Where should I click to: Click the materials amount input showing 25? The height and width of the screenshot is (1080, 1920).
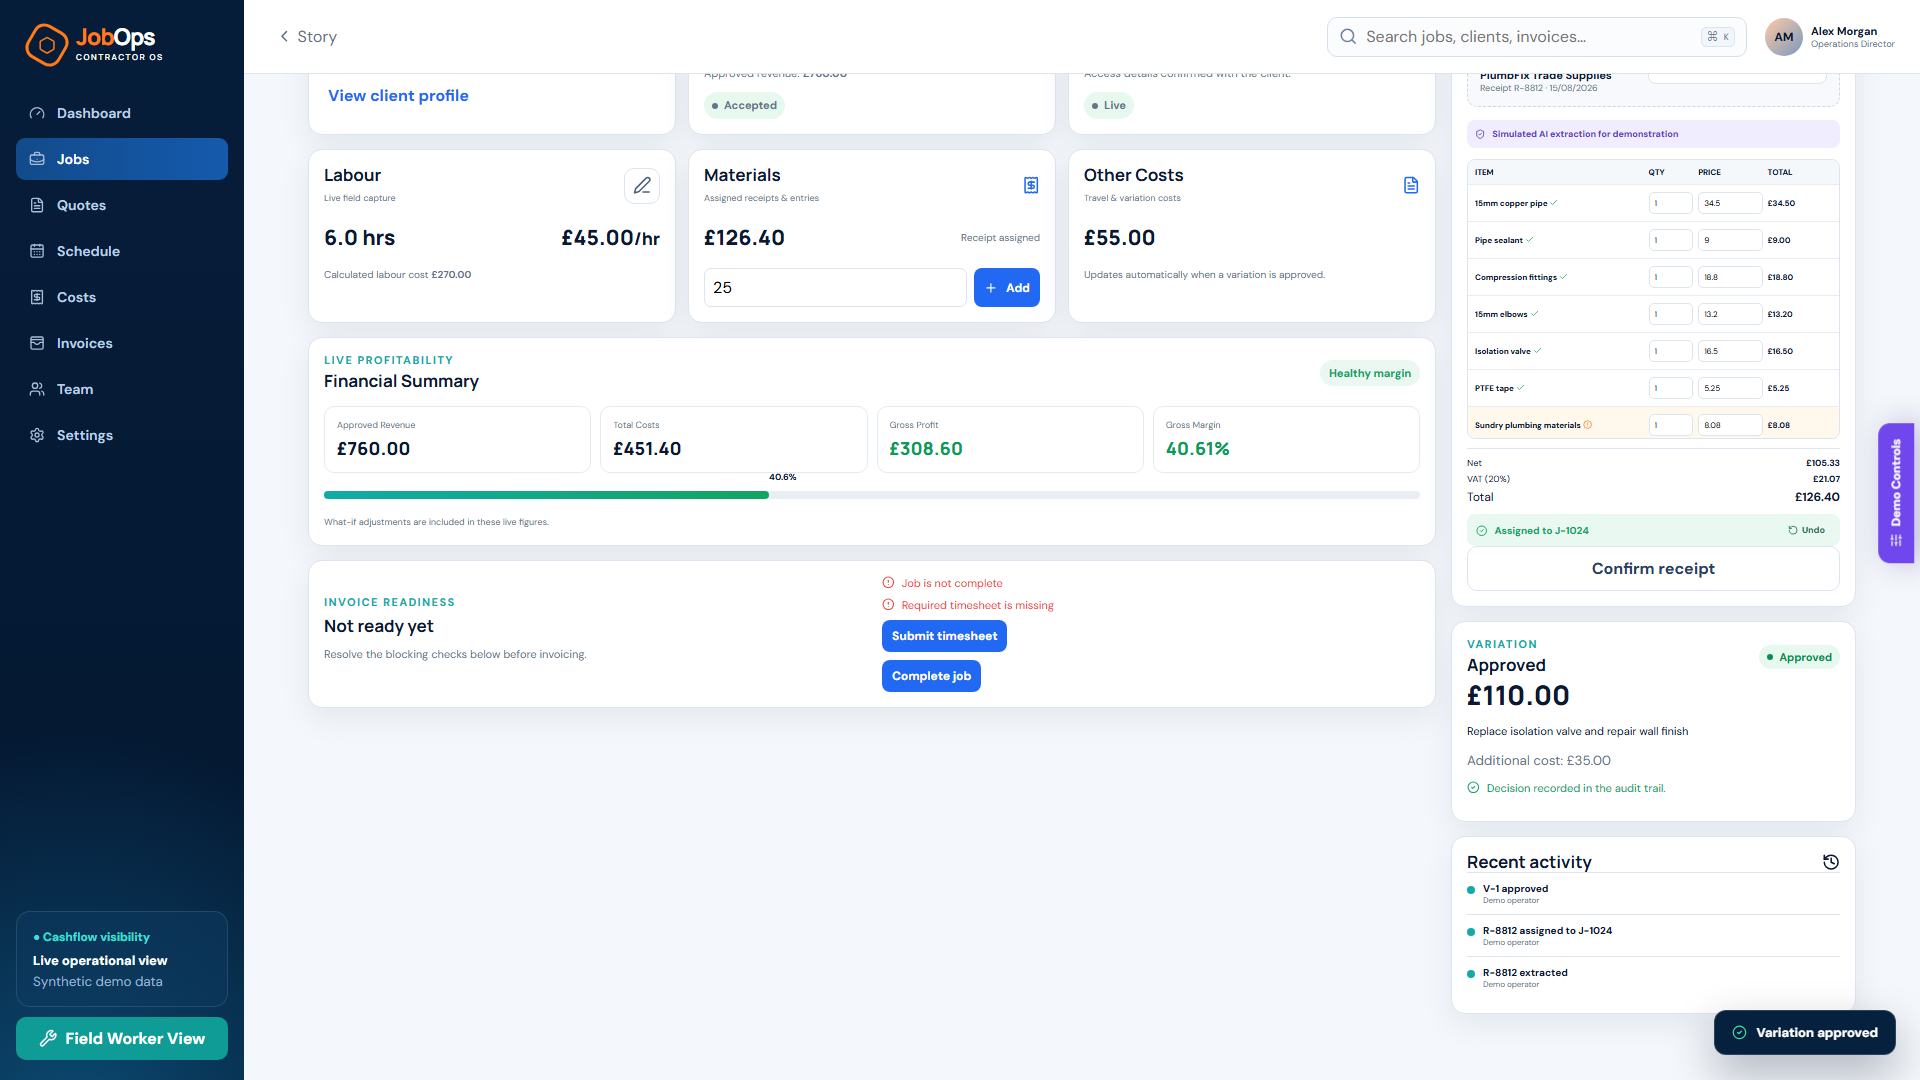pyautogui.click(x=835, y=288)
